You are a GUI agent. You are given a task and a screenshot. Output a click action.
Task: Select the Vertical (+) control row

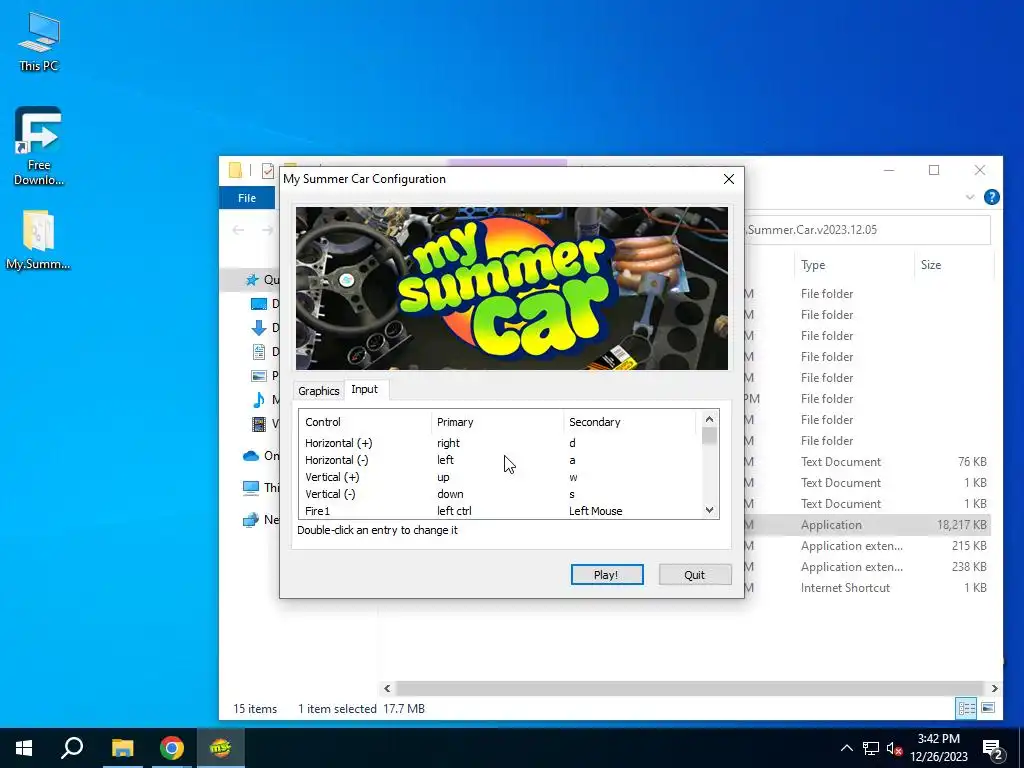(498, 477)
